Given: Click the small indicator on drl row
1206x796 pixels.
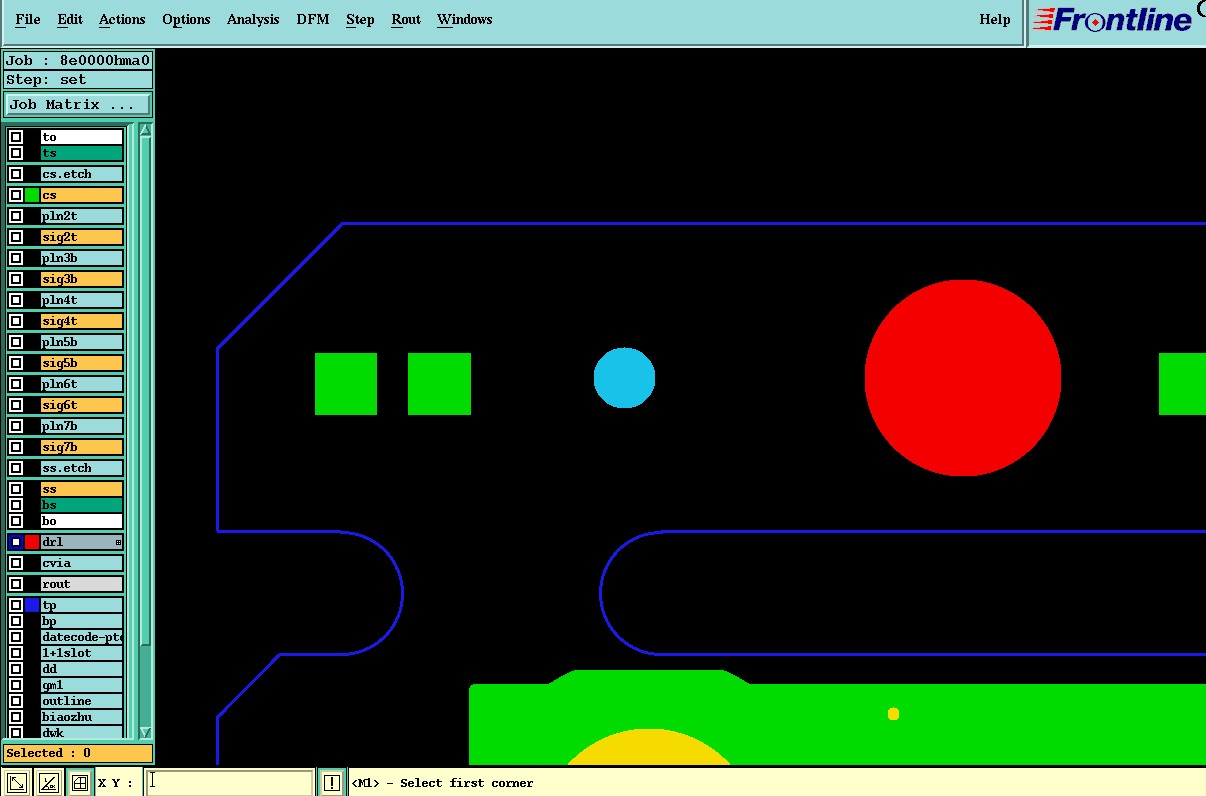Looking at the screenshot, I should 118,542.
